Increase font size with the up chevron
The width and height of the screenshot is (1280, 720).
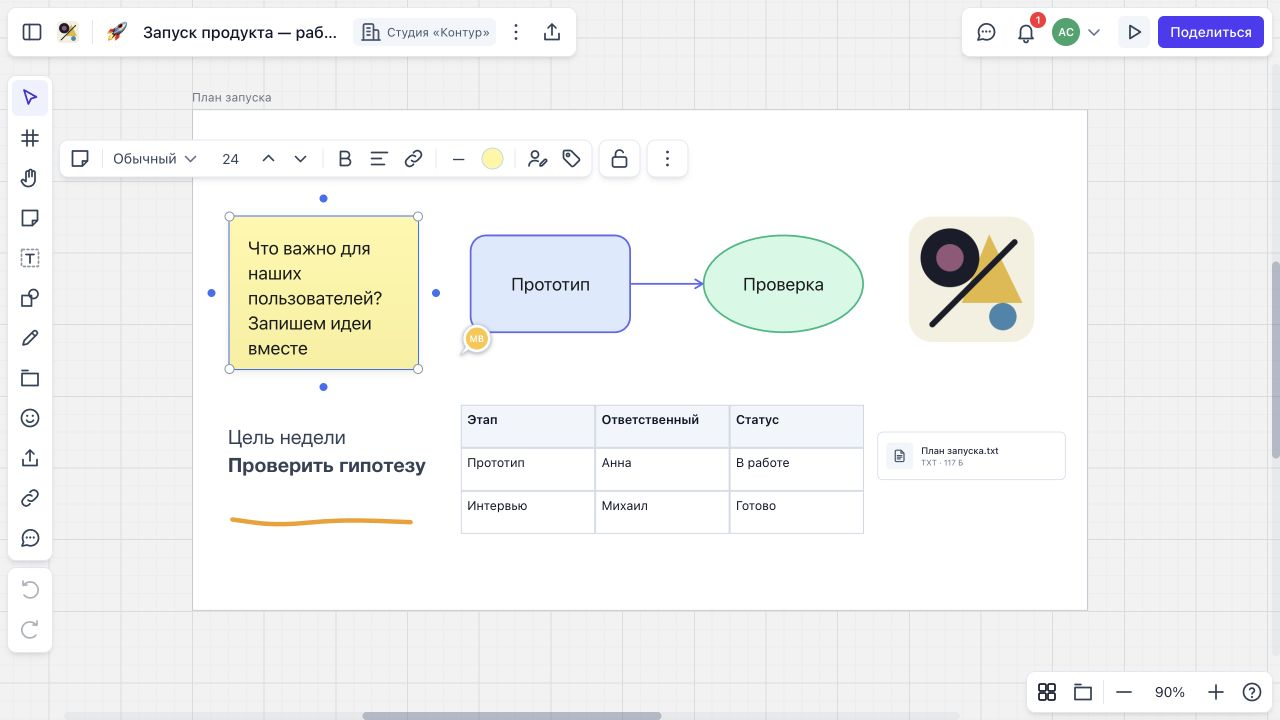[268, 159]
